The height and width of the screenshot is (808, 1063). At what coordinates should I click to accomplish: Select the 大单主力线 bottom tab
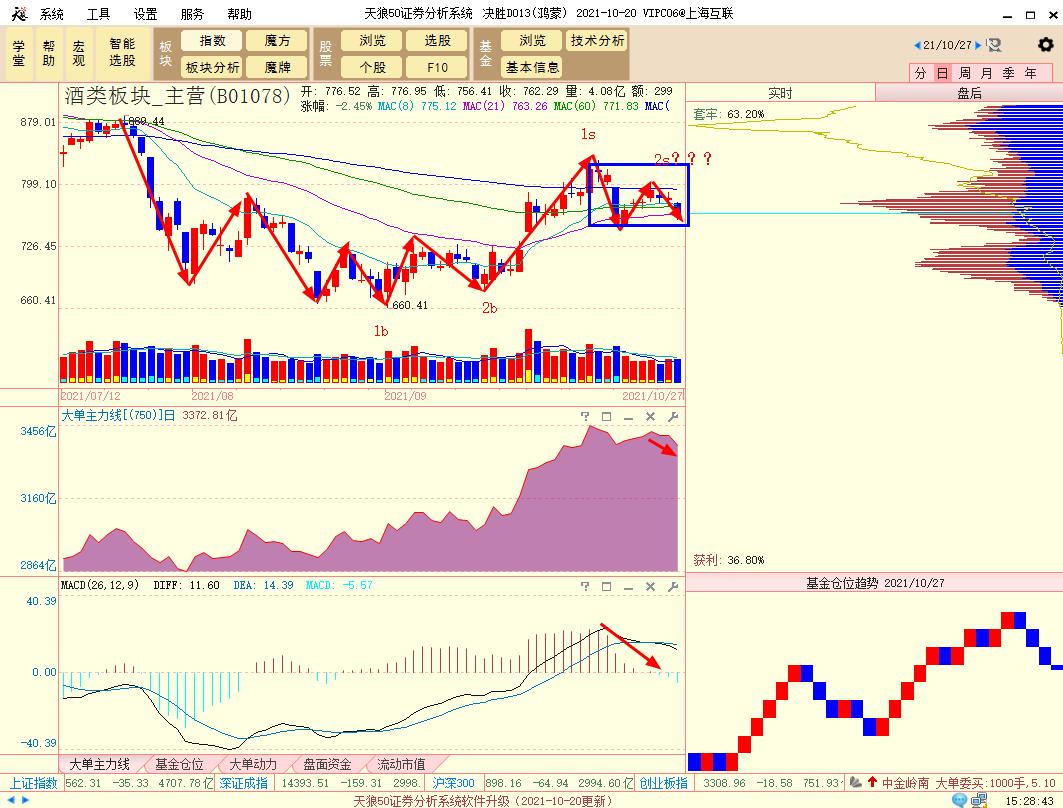100,764
